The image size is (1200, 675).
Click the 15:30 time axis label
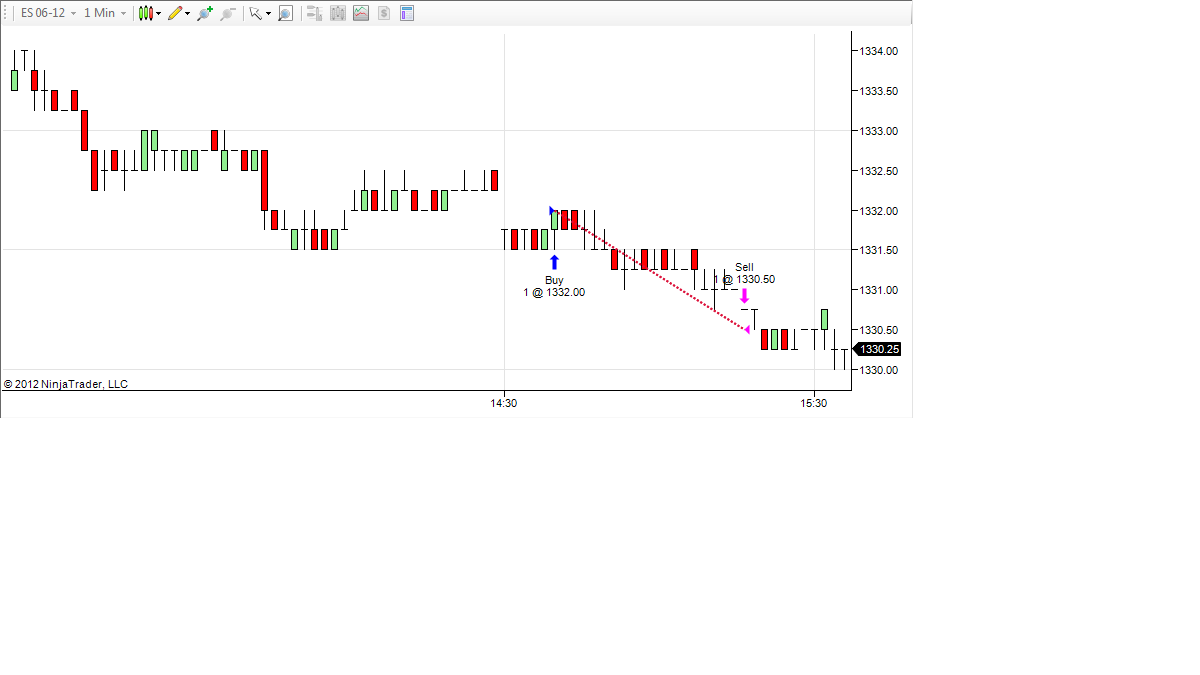tap(815, 404)
